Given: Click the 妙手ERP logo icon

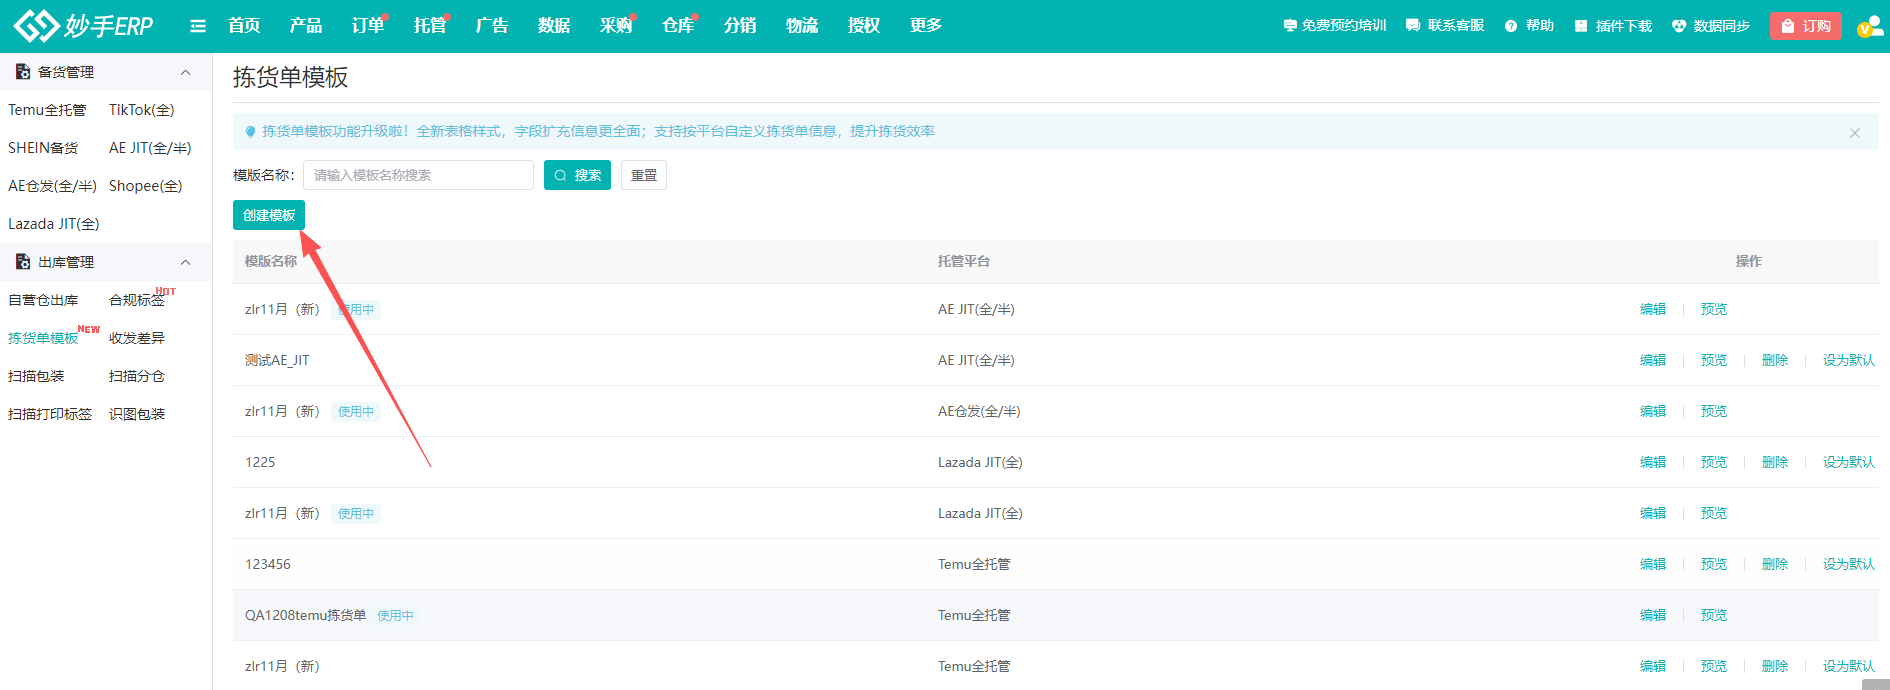Looking at the screenshot, I should click(x=36, y=26).
